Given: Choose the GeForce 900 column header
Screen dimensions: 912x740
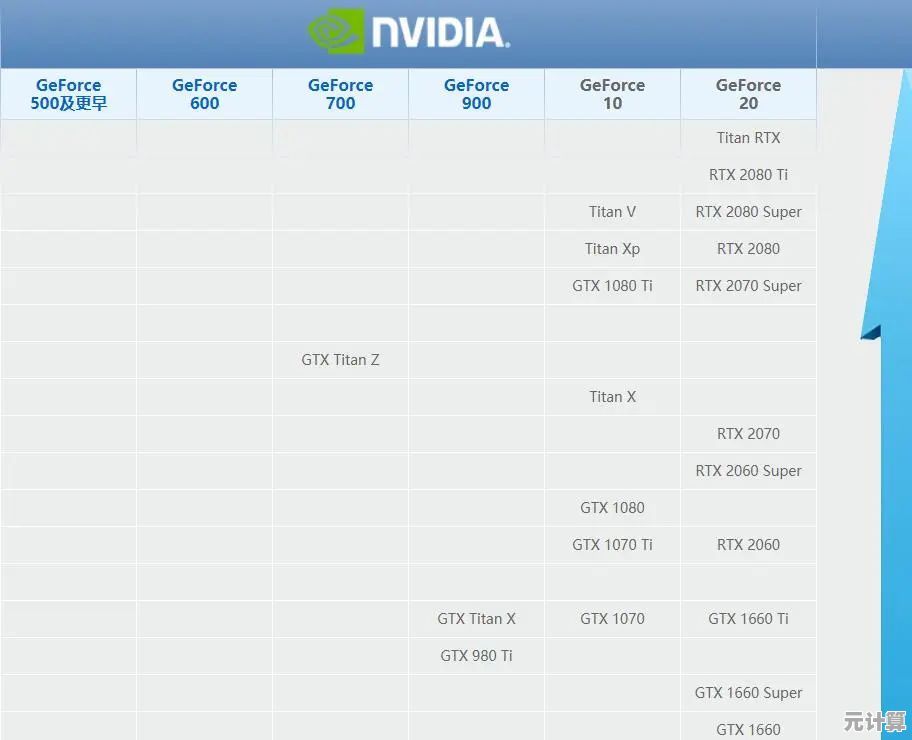Looking at the screenshot, I should pos(476,94).
